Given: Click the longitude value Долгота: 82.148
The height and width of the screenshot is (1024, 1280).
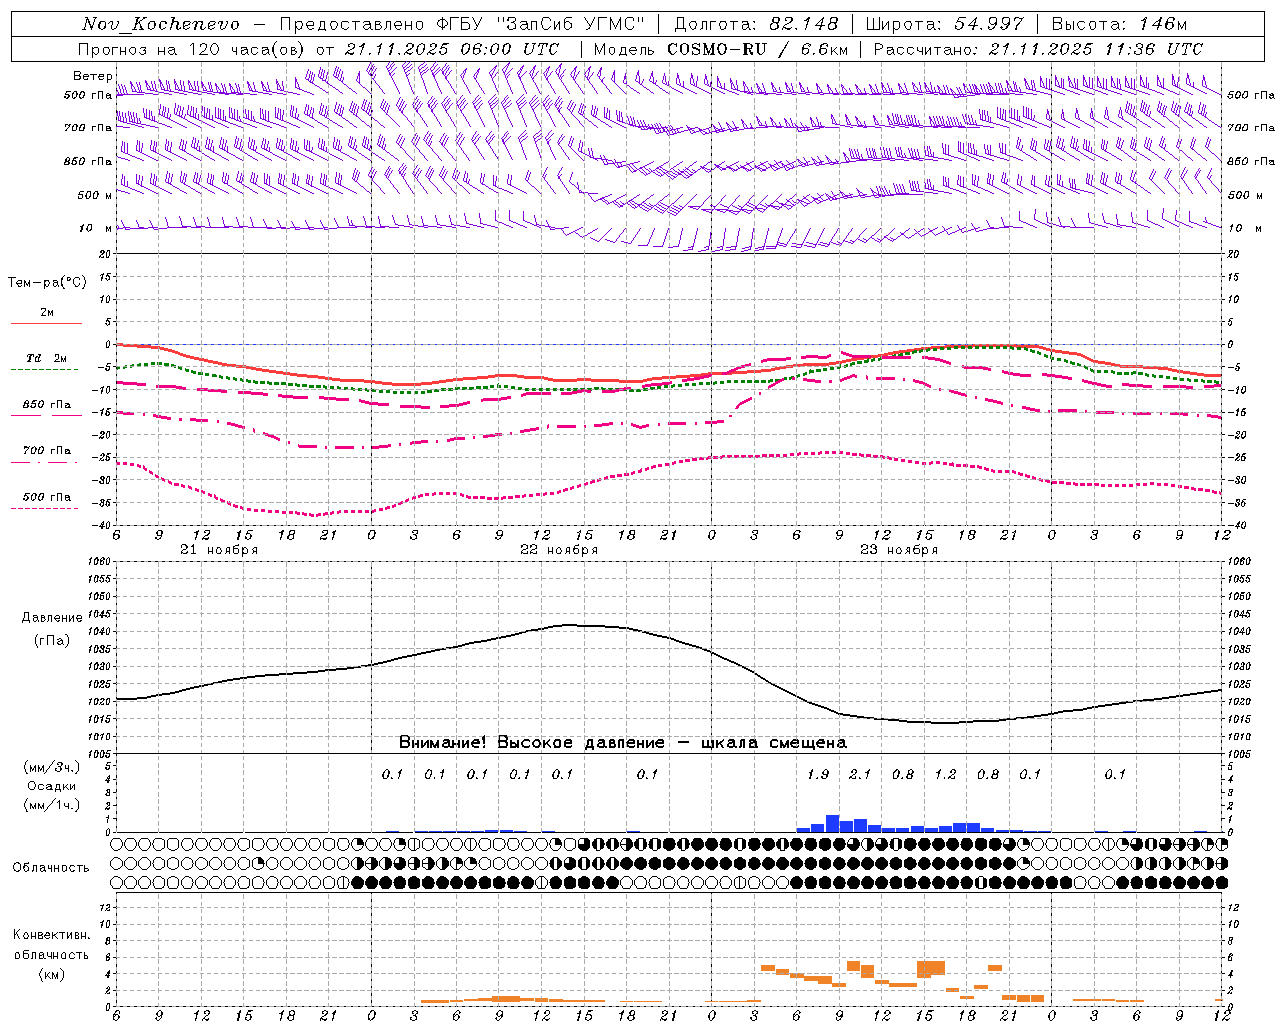Looking at the screenshot, I should (756, 24).
